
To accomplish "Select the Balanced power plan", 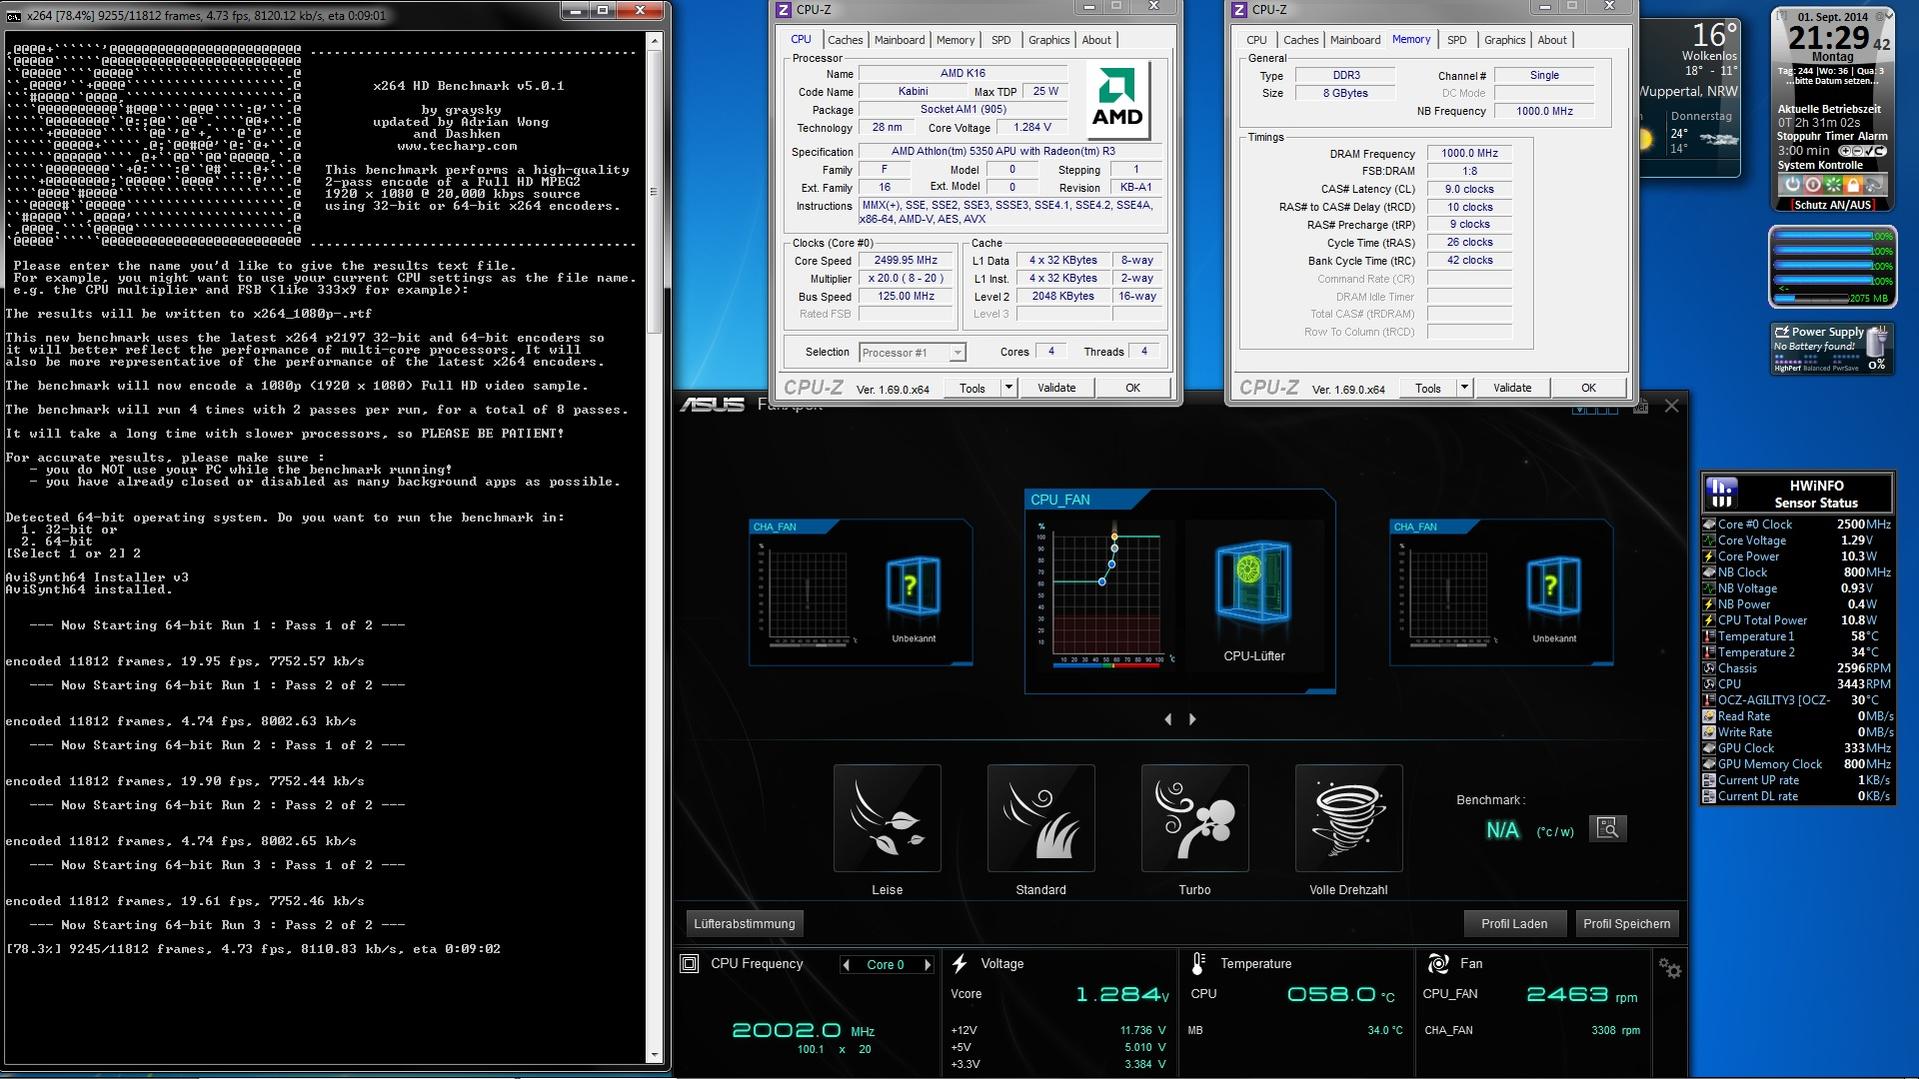I will (x=1819, y=368).
